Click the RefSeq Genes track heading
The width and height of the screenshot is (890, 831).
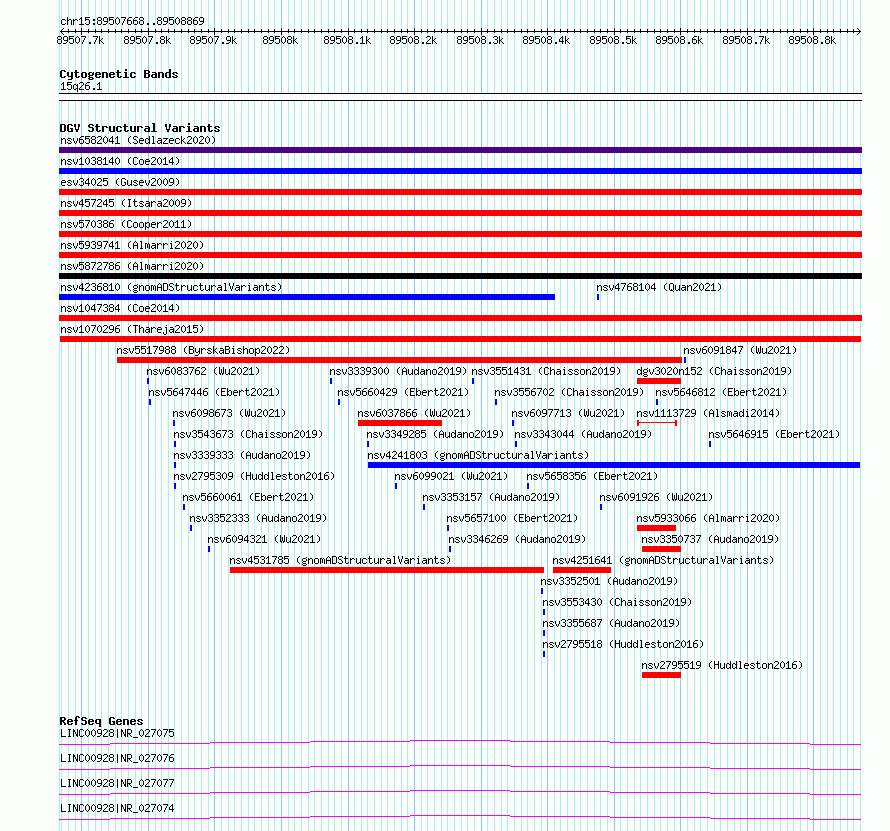(x=101, y=721)
